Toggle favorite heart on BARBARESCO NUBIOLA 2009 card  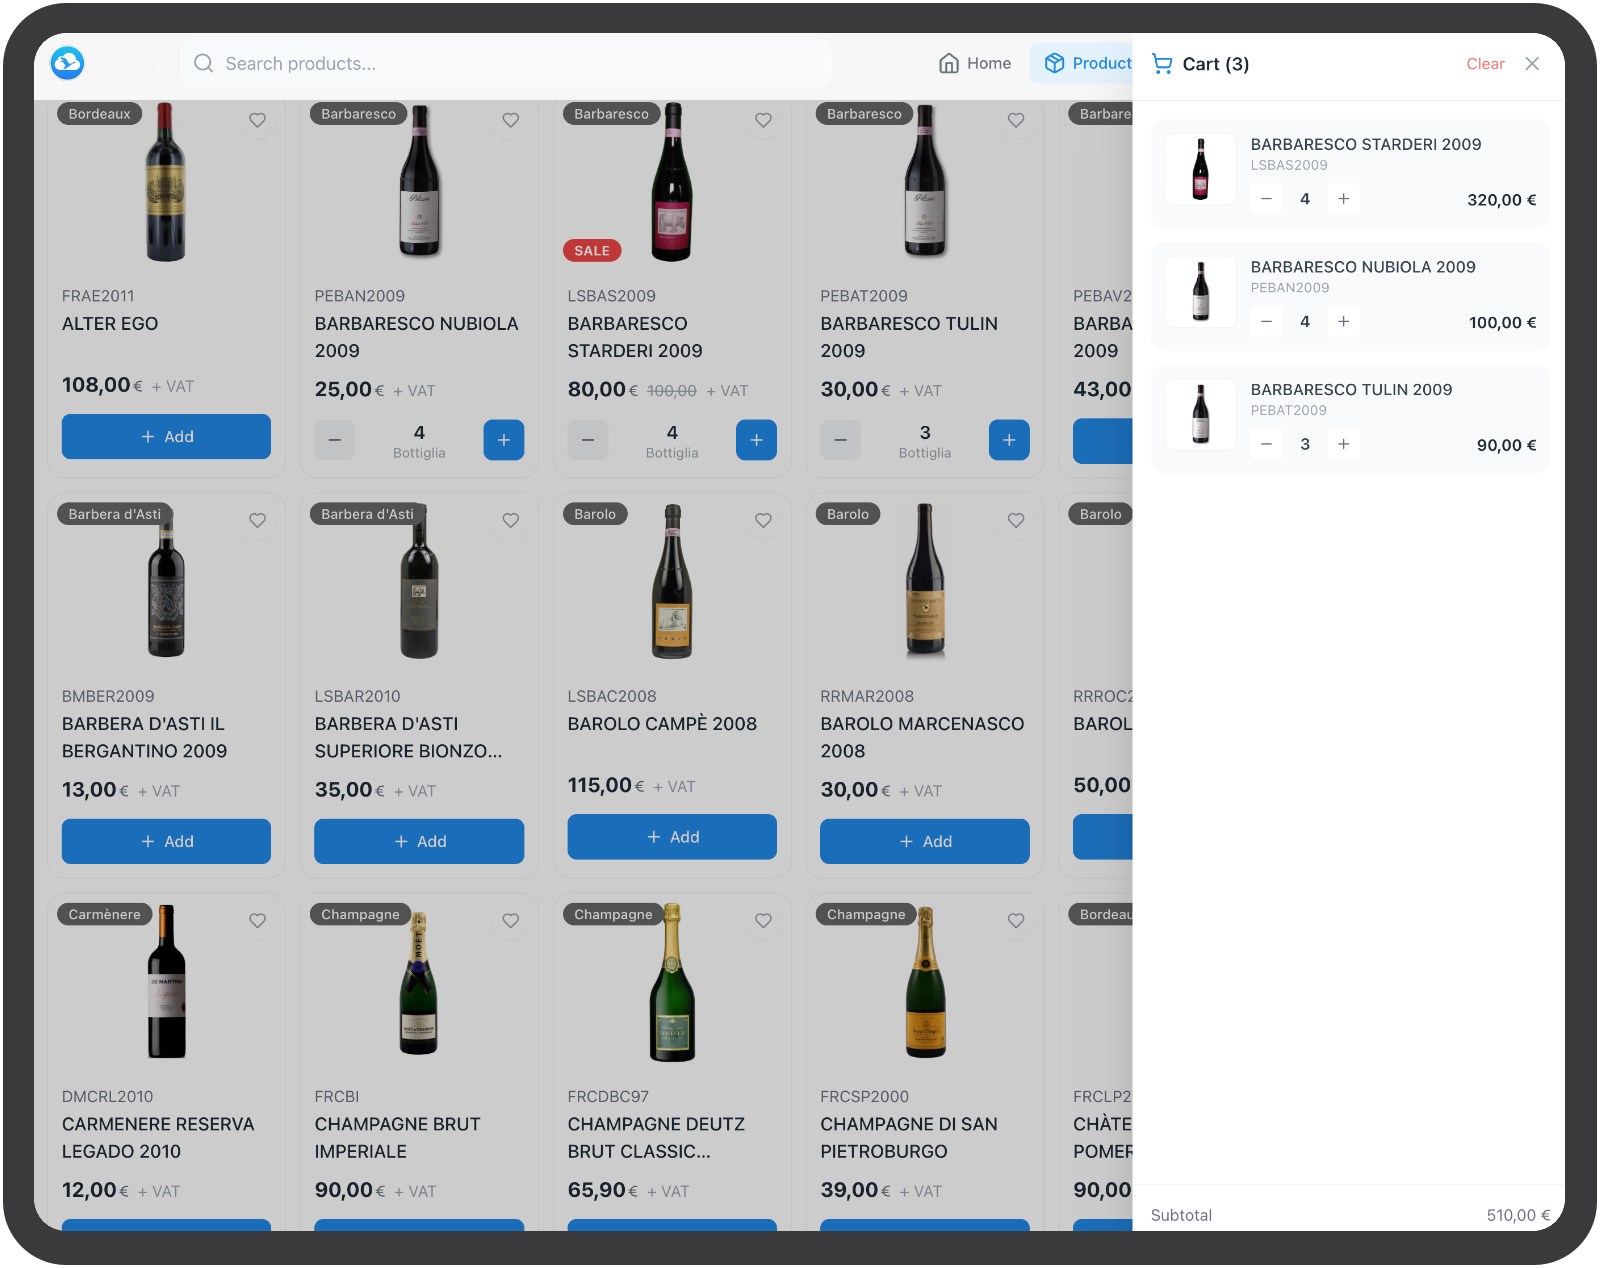pyautogui.click(x=510, y=120)
